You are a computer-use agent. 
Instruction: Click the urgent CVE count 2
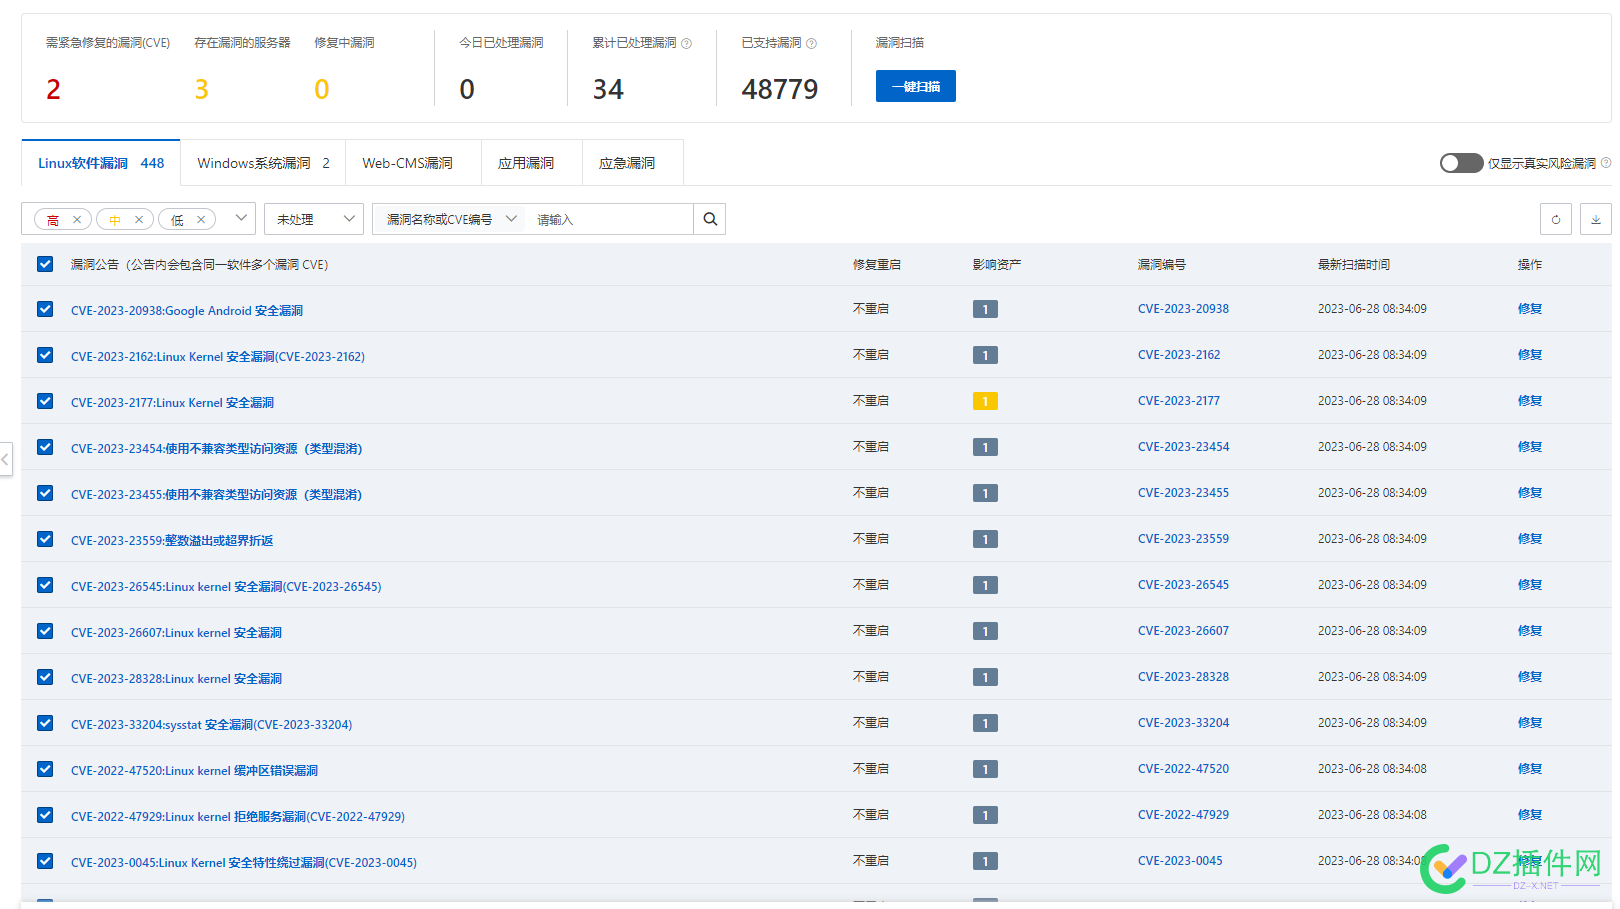pos(53,90)
